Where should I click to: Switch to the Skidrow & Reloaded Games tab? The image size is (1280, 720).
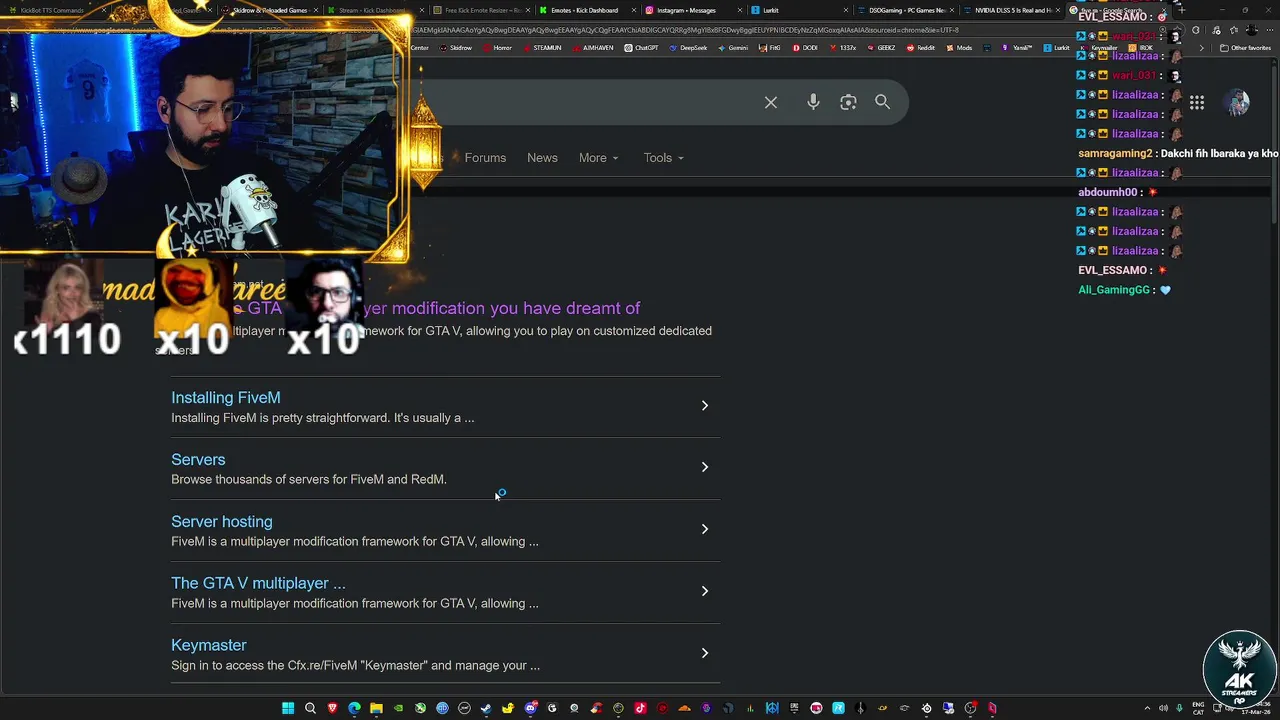(270, 10)
